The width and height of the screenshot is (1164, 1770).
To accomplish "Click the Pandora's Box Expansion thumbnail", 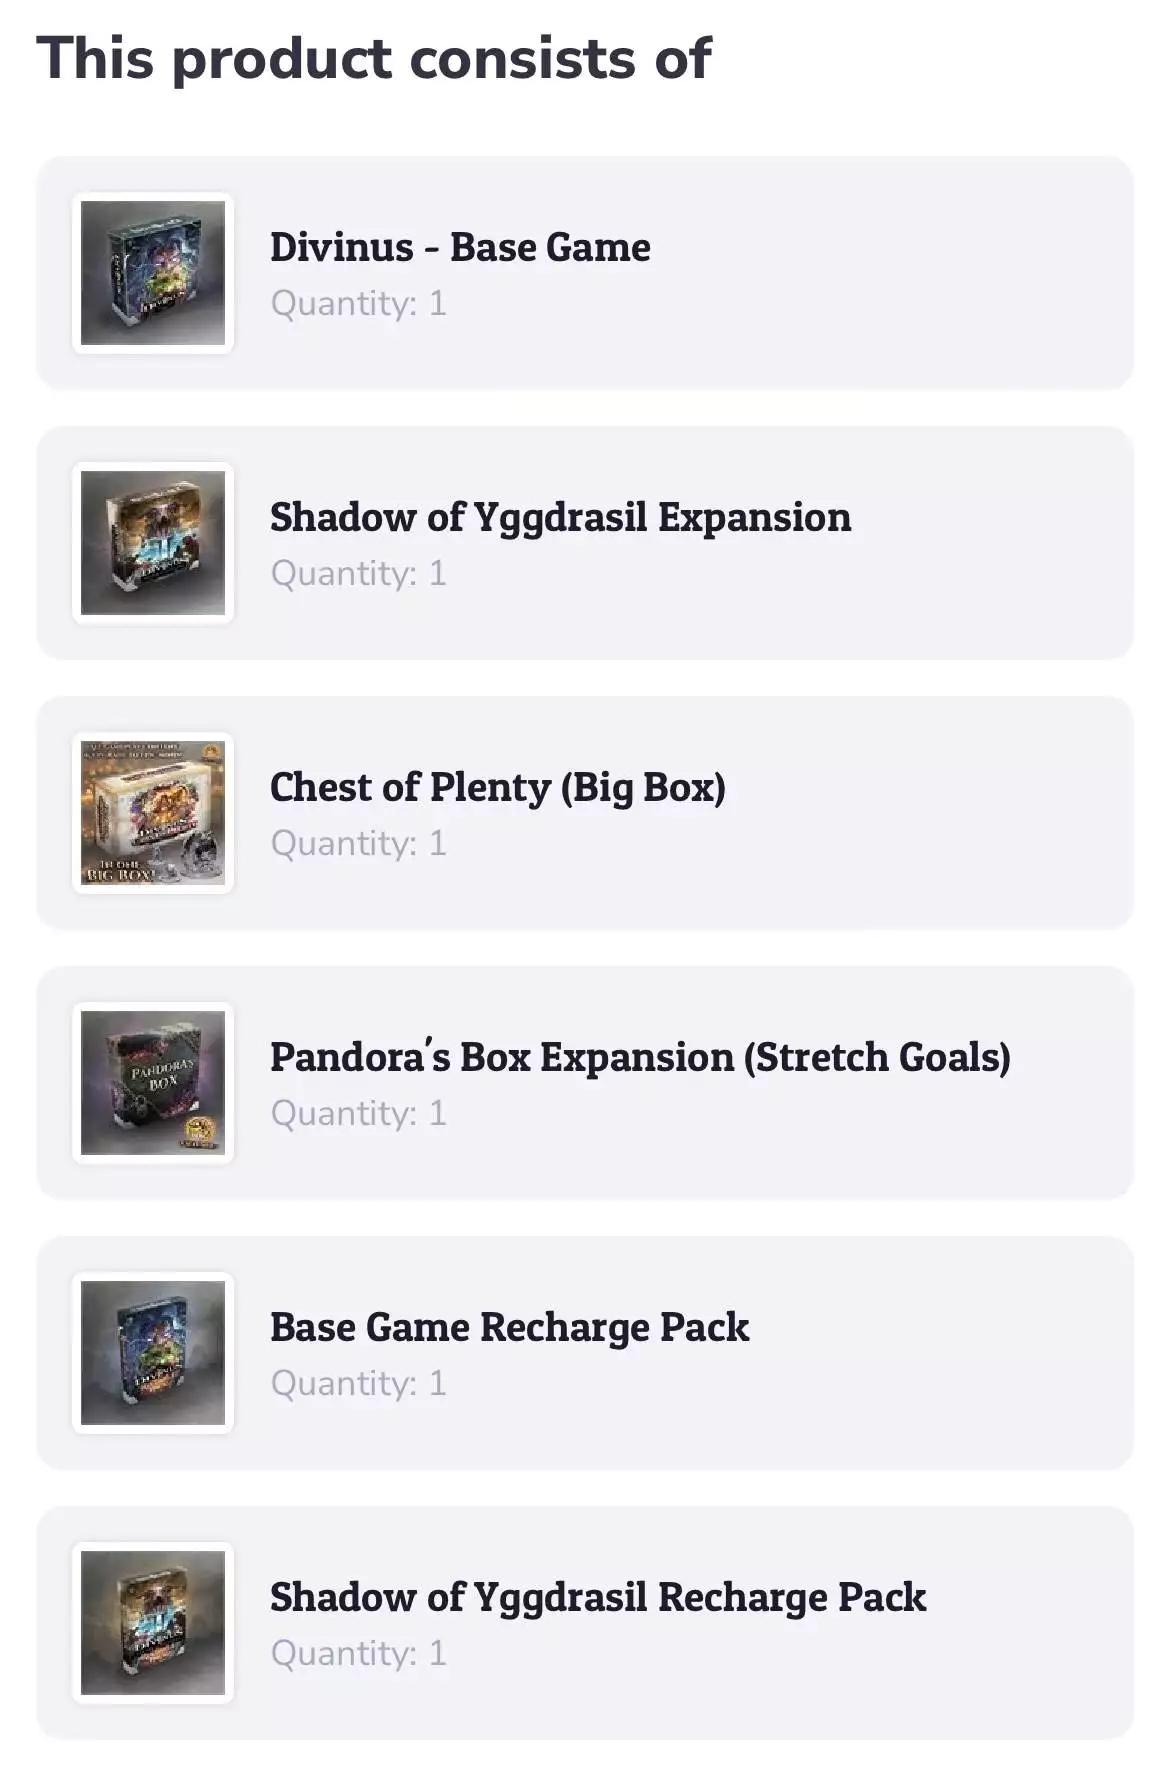I will tap(153, 1083).
